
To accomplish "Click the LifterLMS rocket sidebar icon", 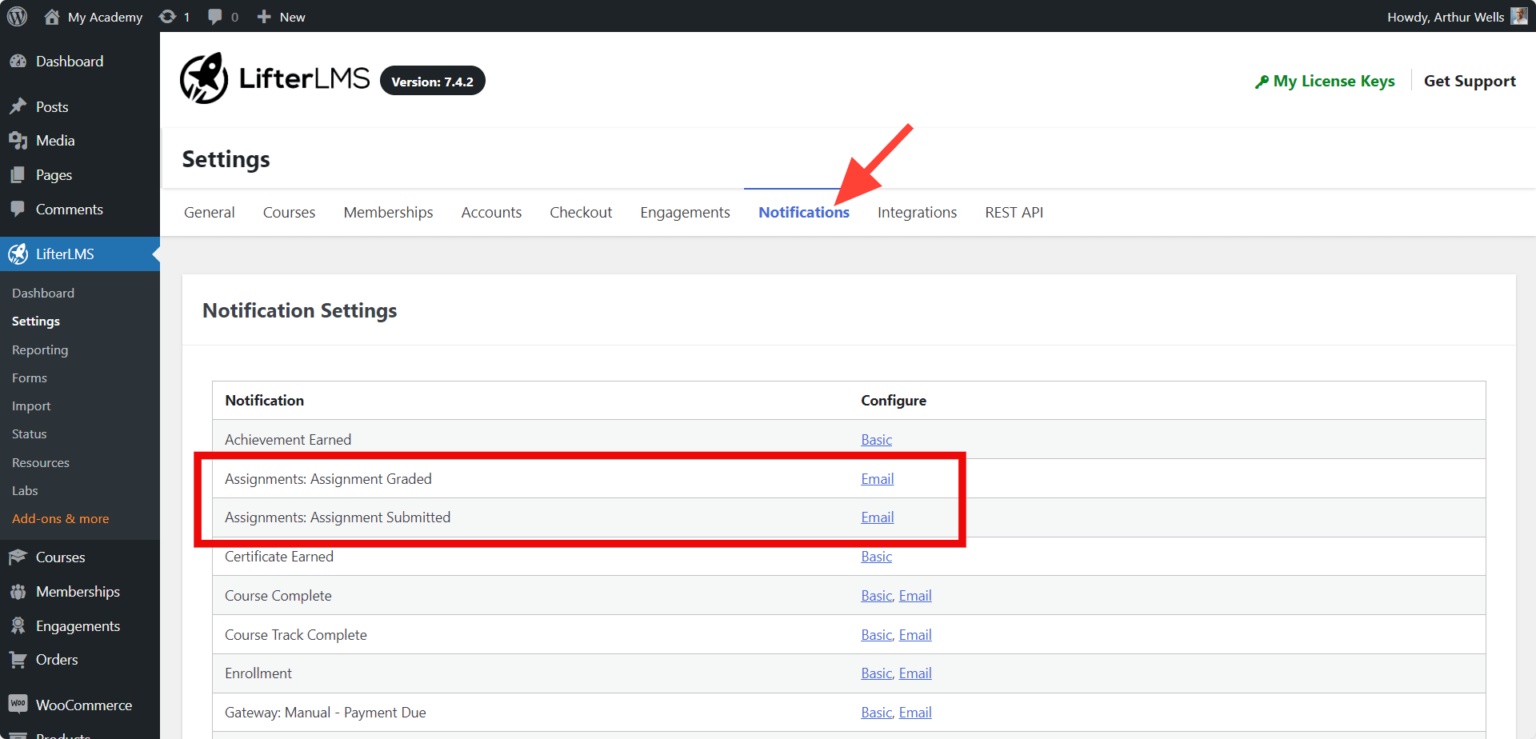I will (x=18, y=254).
